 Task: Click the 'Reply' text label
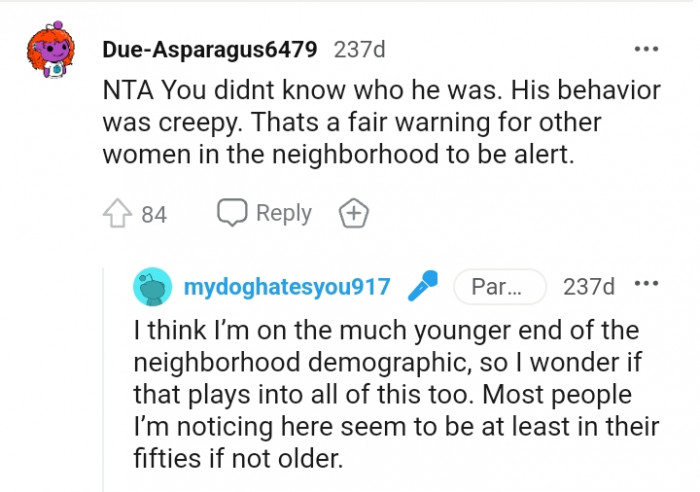click(284, 213)
